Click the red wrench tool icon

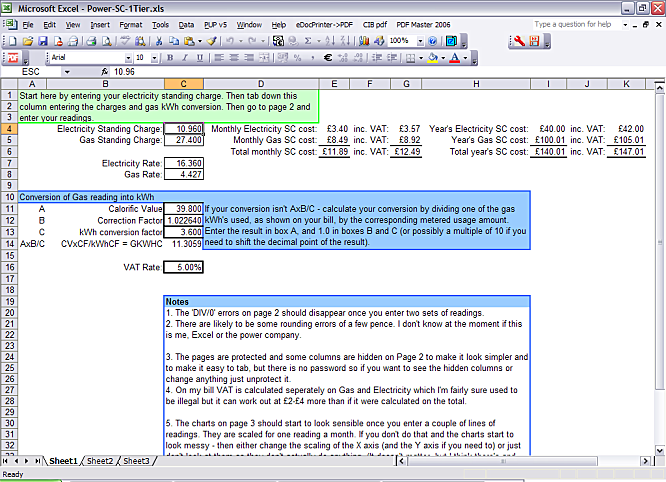click(519, 41)
